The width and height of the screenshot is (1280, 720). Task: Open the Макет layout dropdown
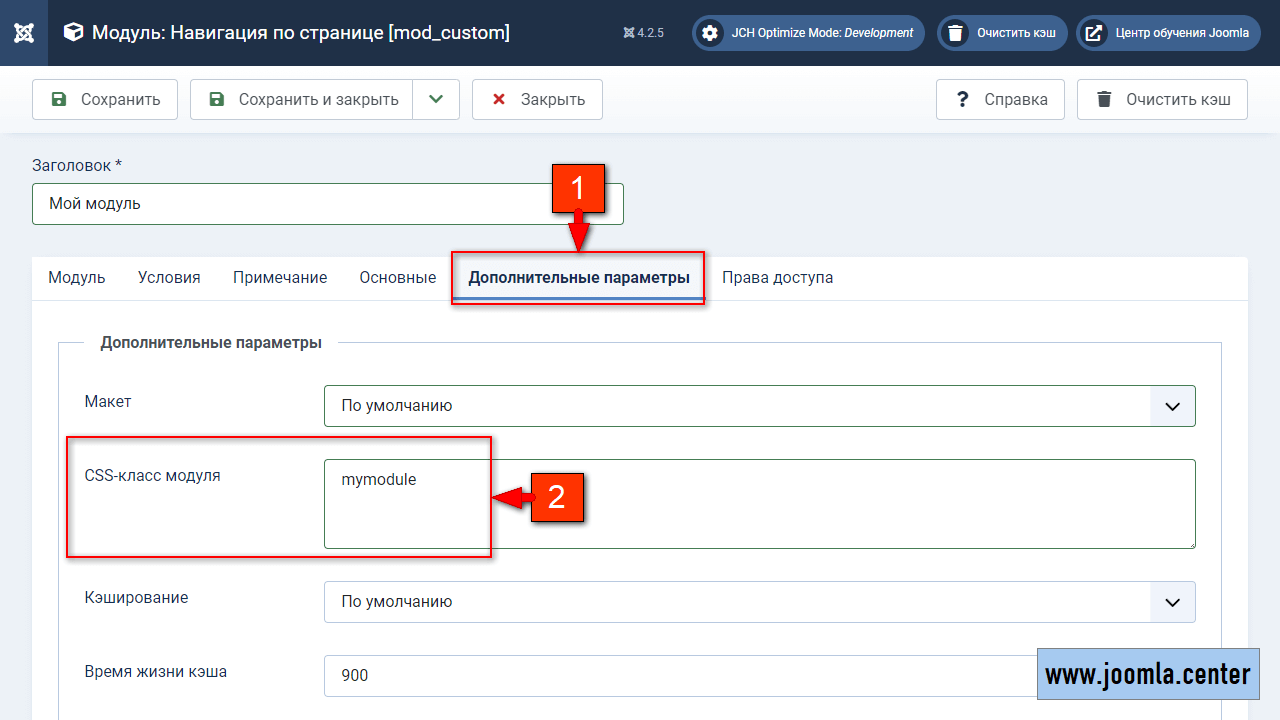[759, 406]
